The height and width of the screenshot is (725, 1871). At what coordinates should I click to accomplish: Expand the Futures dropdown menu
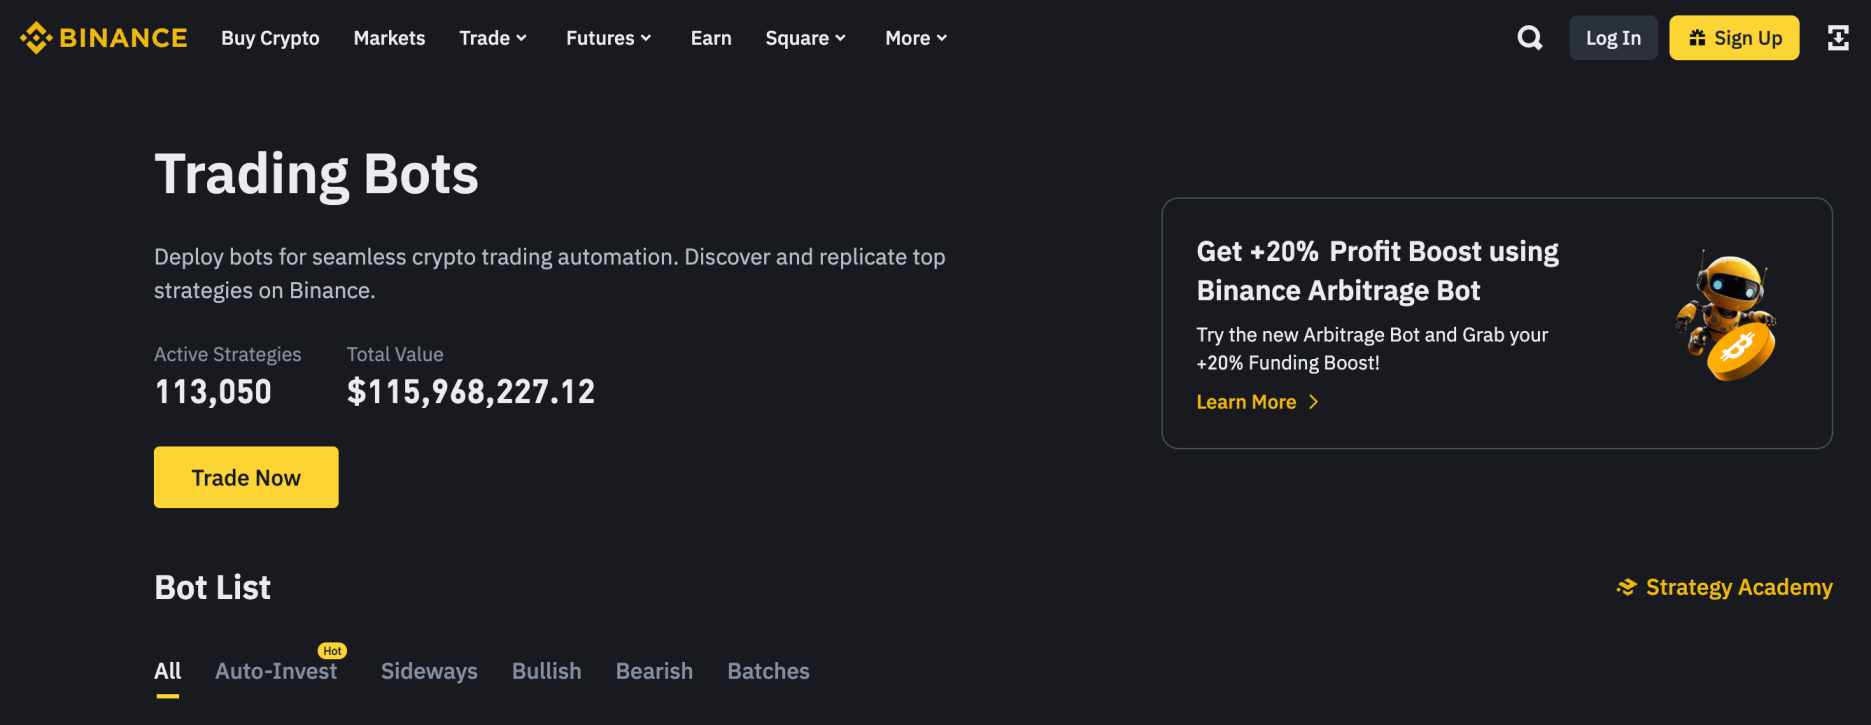tap(609, 38)
